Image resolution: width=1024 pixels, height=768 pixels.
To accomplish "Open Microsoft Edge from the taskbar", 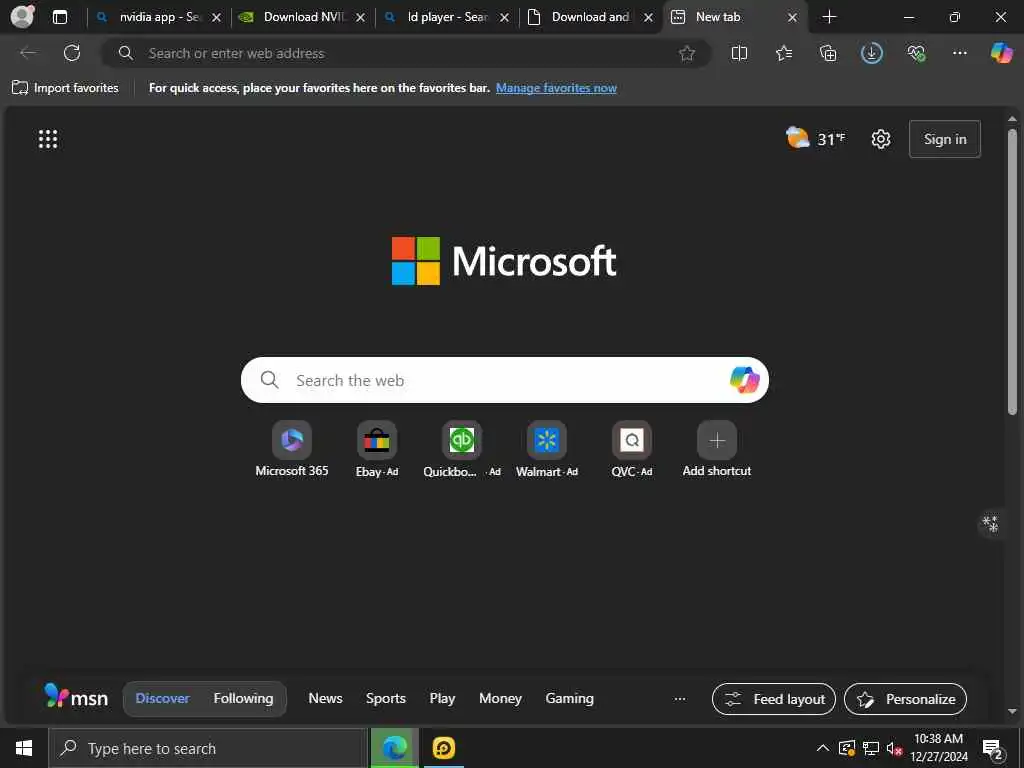I will 394,748.
